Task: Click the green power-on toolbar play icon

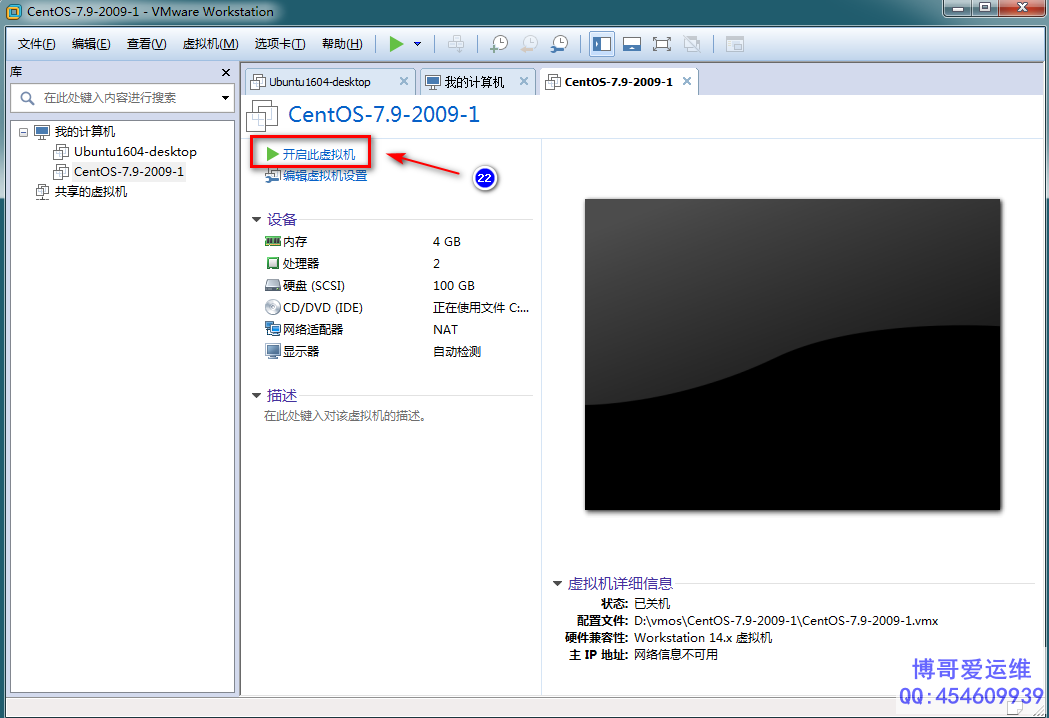Action: tap(397, 44)
